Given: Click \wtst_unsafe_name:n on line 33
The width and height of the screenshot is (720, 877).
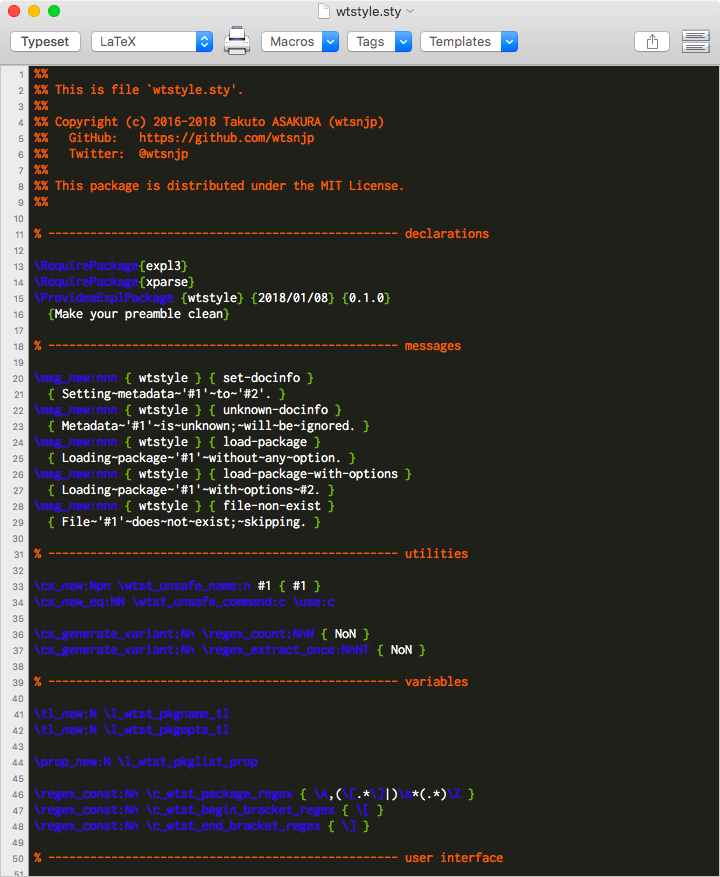Looking at the screenshot, I should (184, 586).
